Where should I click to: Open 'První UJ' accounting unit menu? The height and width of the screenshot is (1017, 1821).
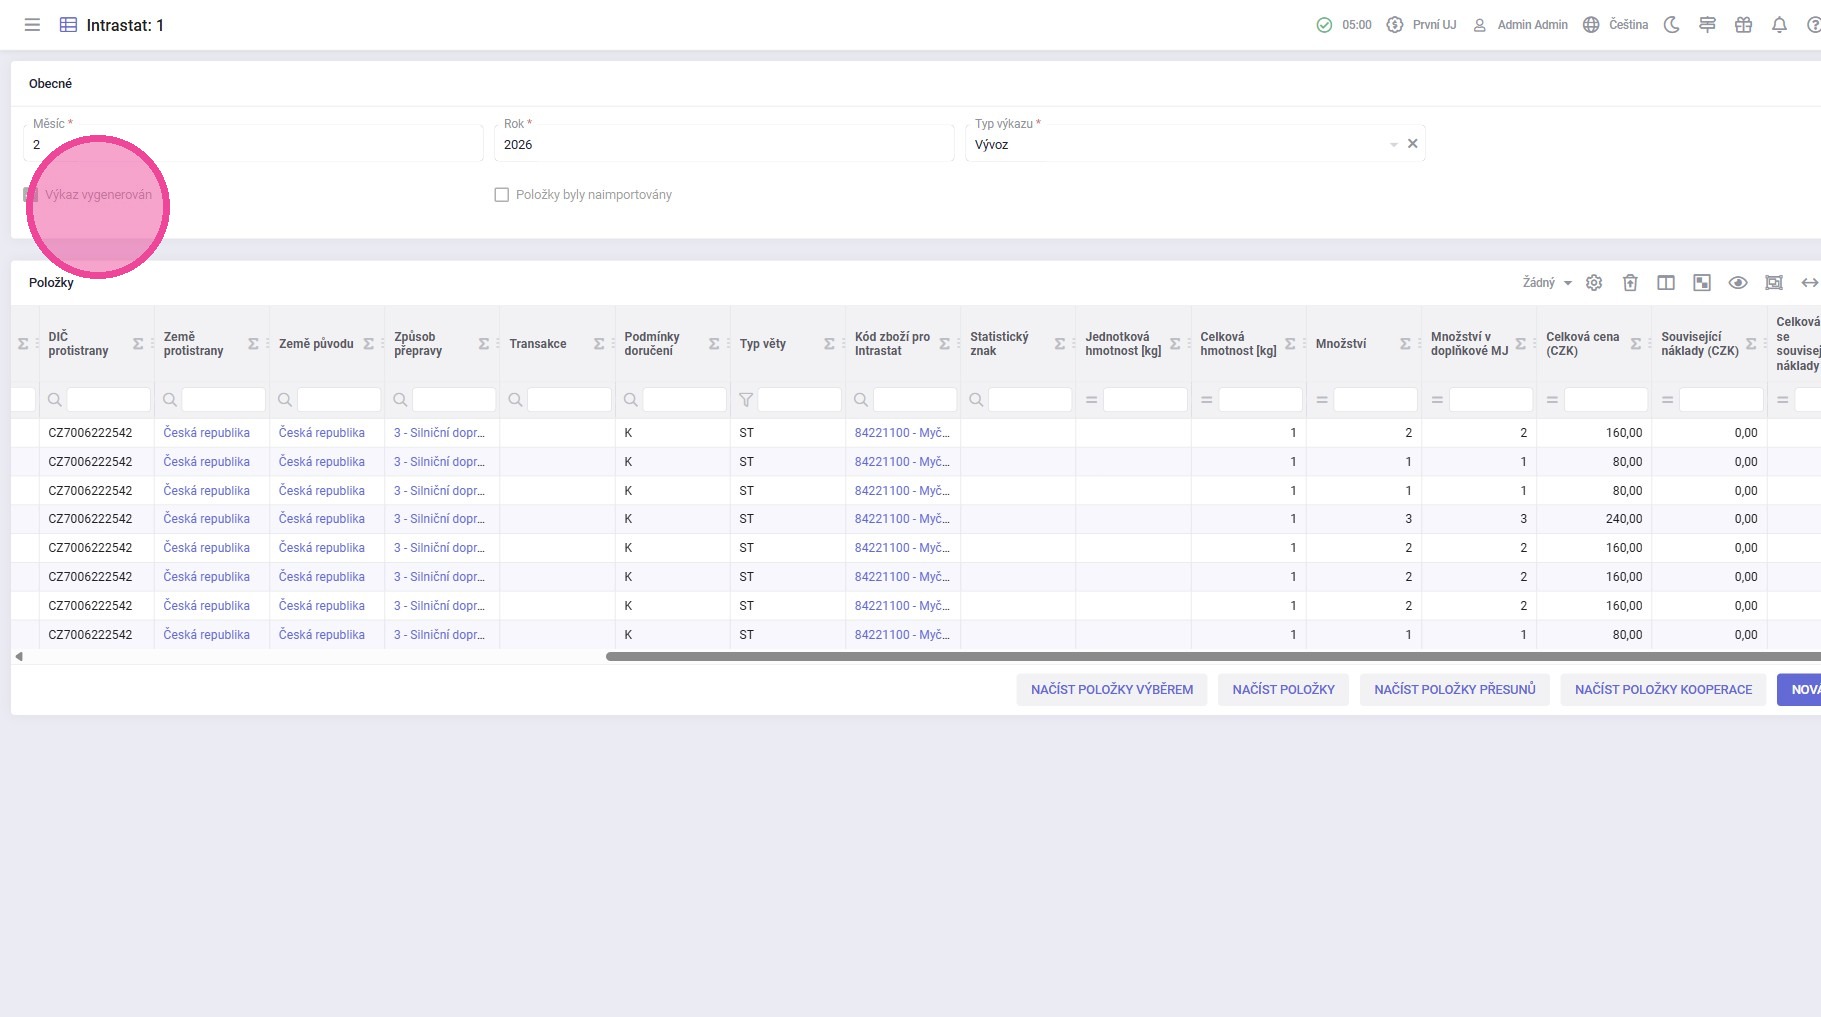pos(1421,25)
